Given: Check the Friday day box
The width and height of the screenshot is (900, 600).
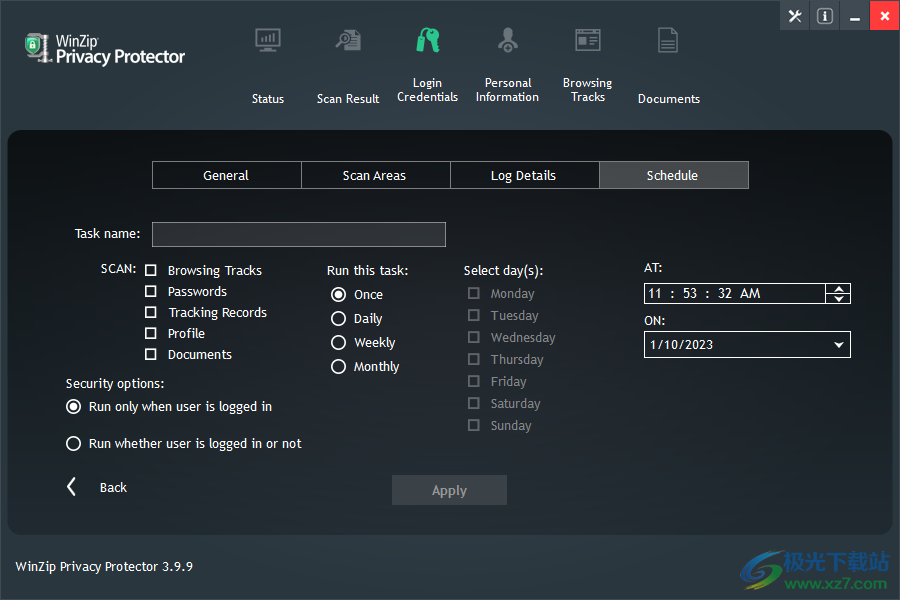Looking at the screenshot, I should click(474, 381).
